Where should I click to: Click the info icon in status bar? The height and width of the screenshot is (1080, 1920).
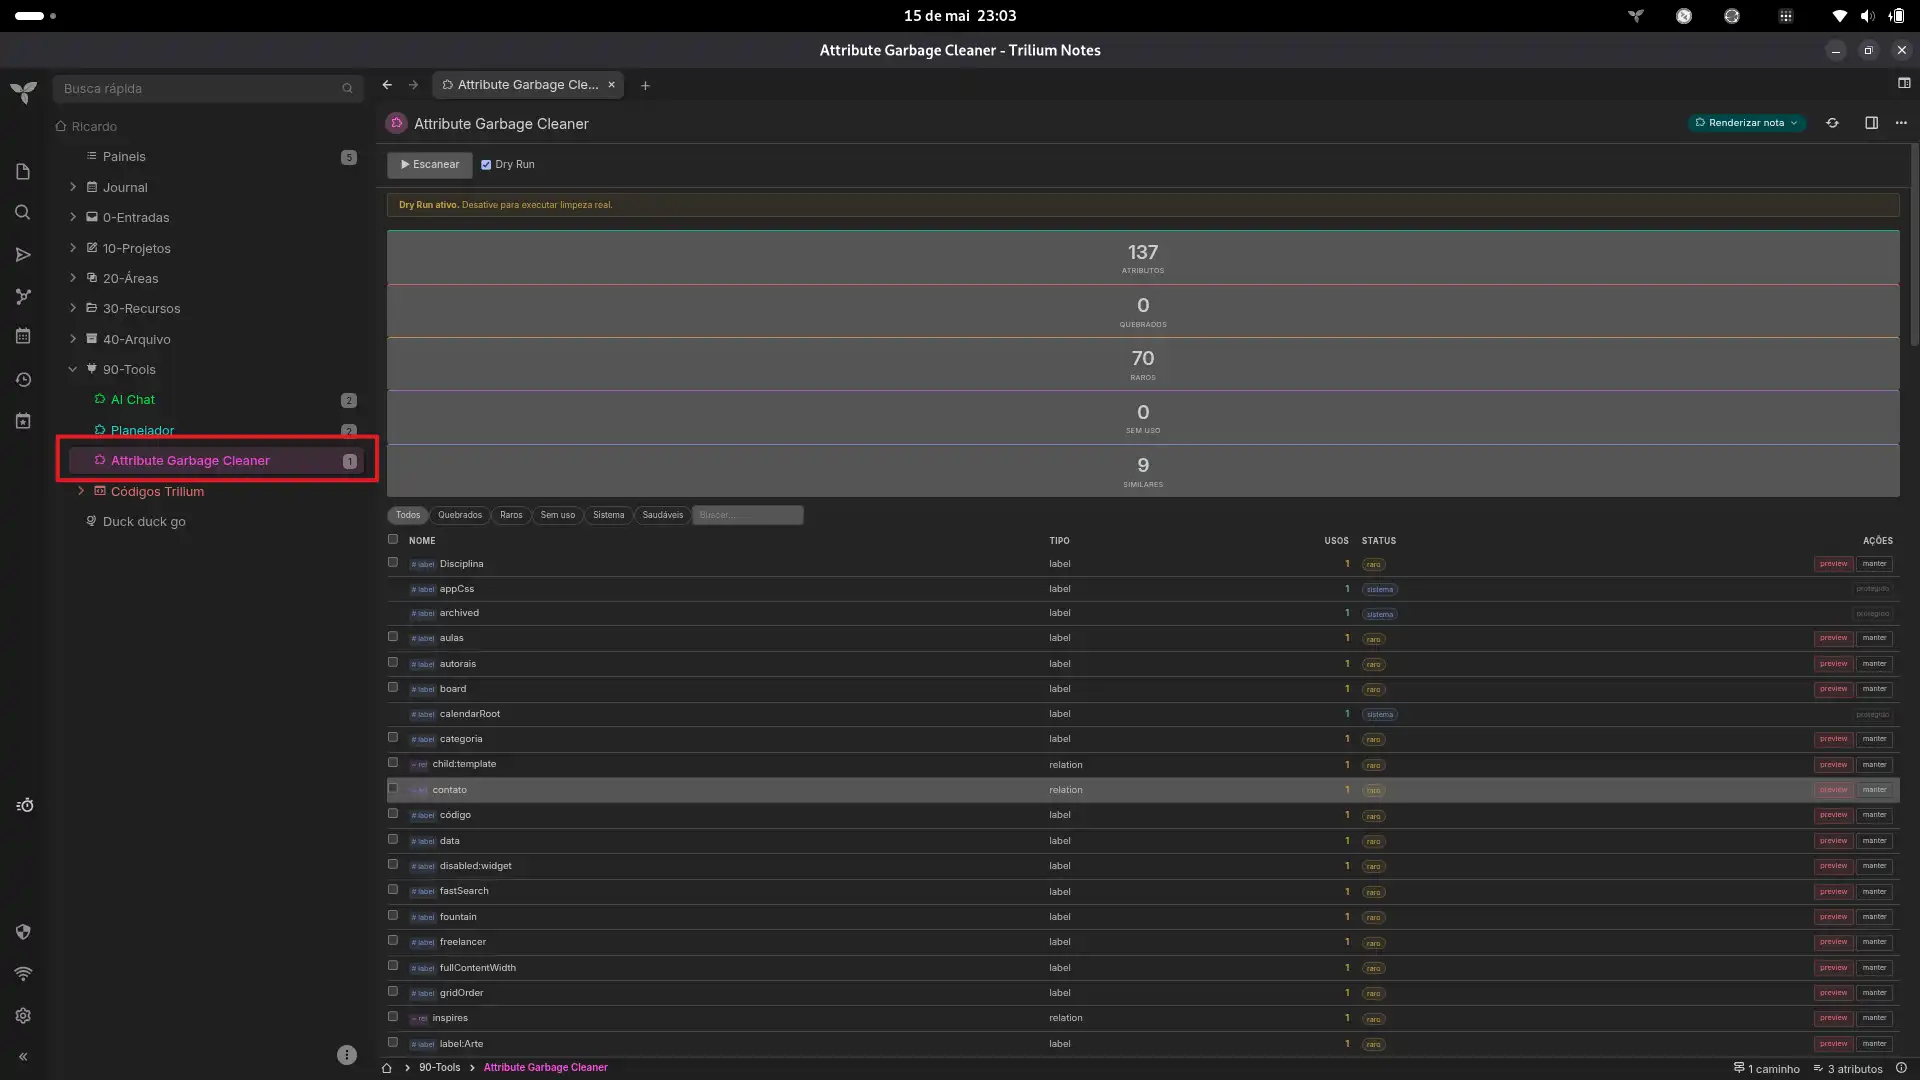coord(1901,1068)
